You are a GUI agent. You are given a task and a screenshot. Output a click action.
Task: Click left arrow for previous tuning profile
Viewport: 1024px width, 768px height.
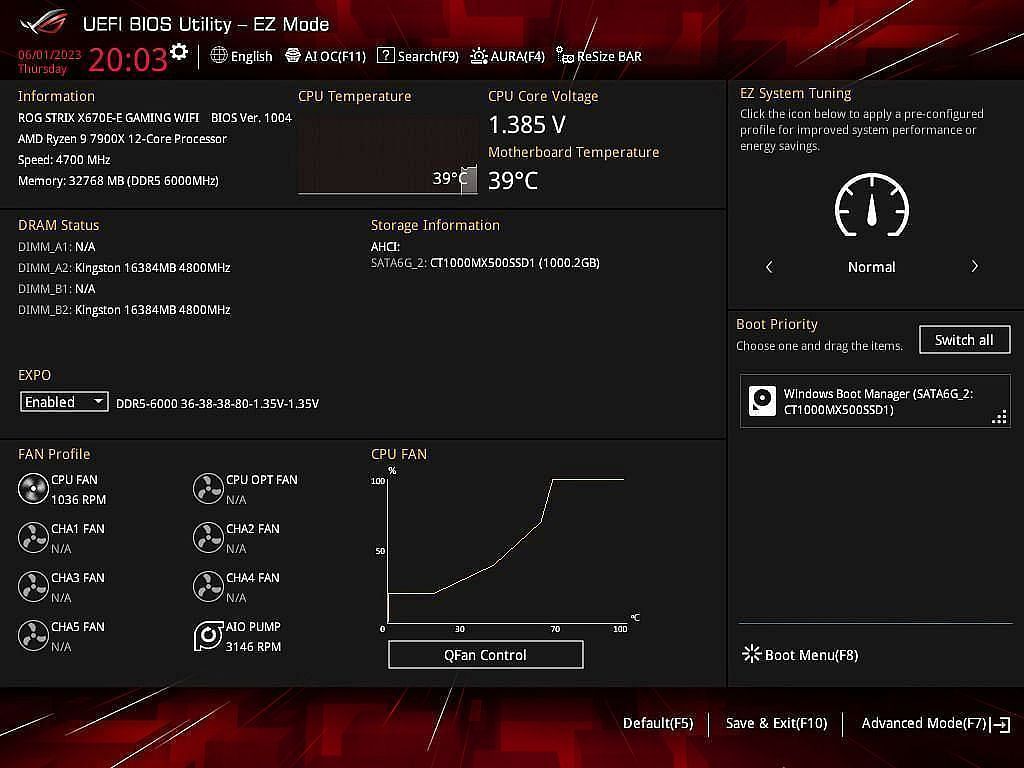point(769,266)
